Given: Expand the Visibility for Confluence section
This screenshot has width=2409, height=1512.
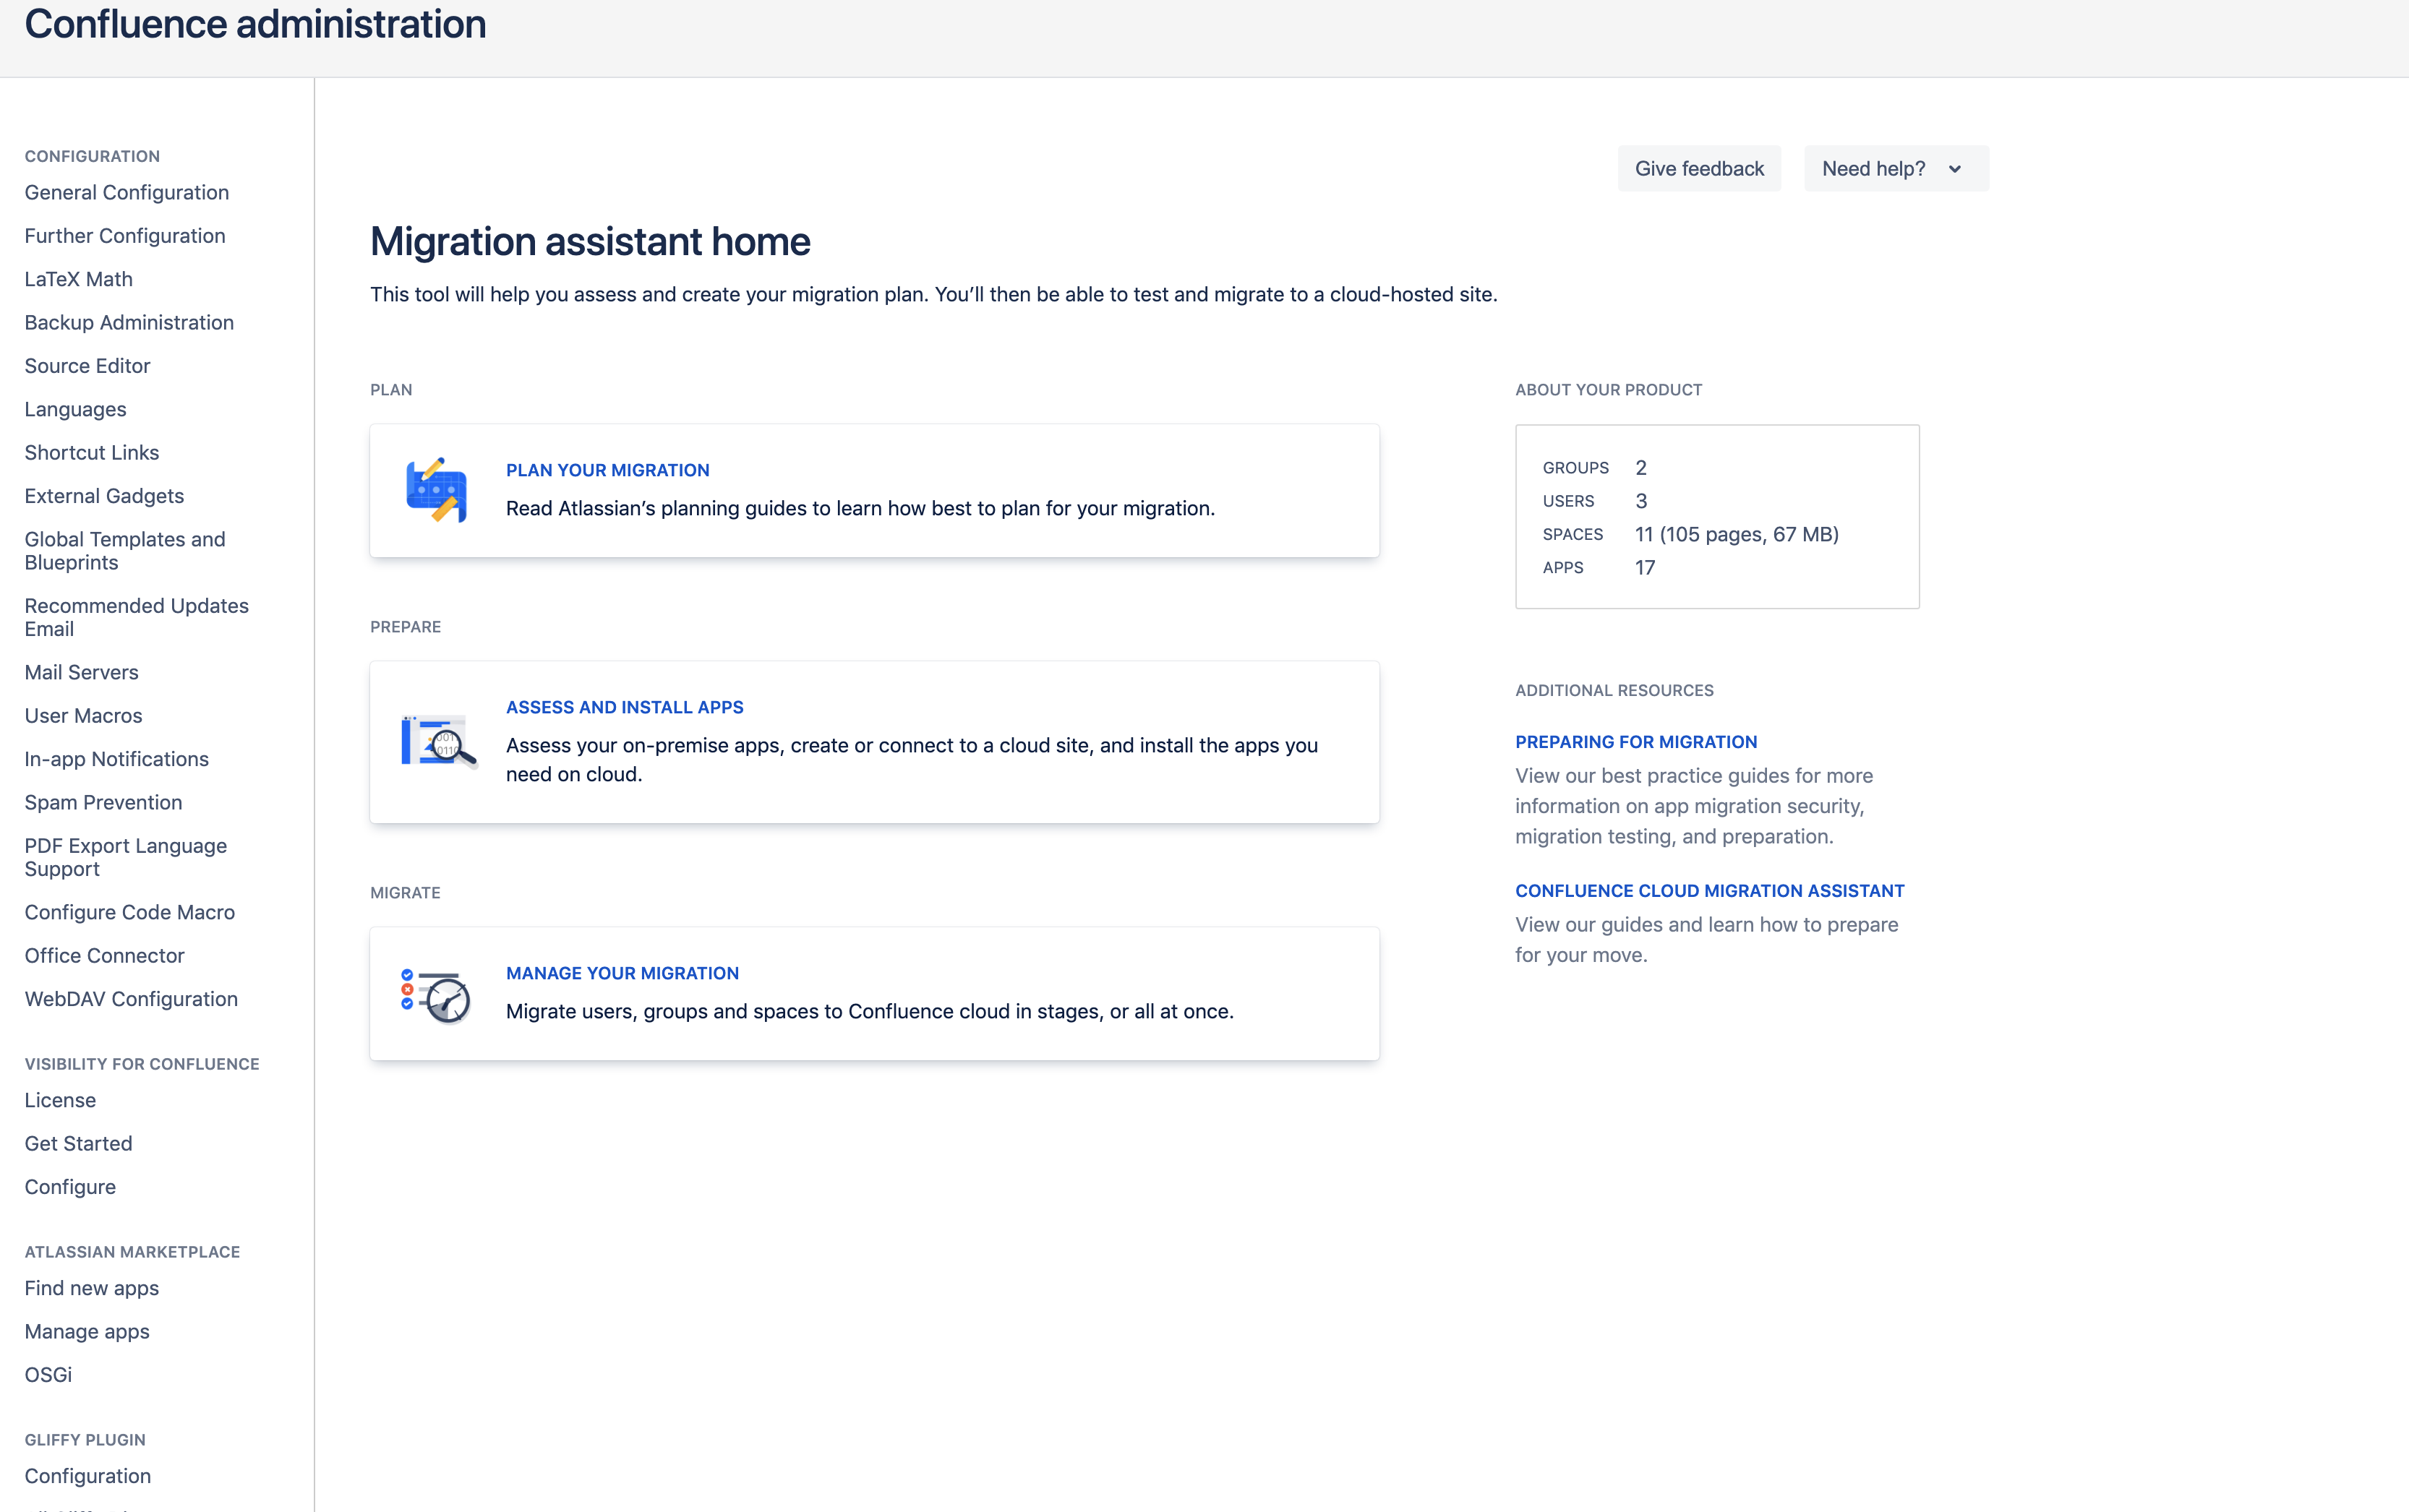Looking at the screenshot, I should pyautogui.click(x=141, y=1062).
